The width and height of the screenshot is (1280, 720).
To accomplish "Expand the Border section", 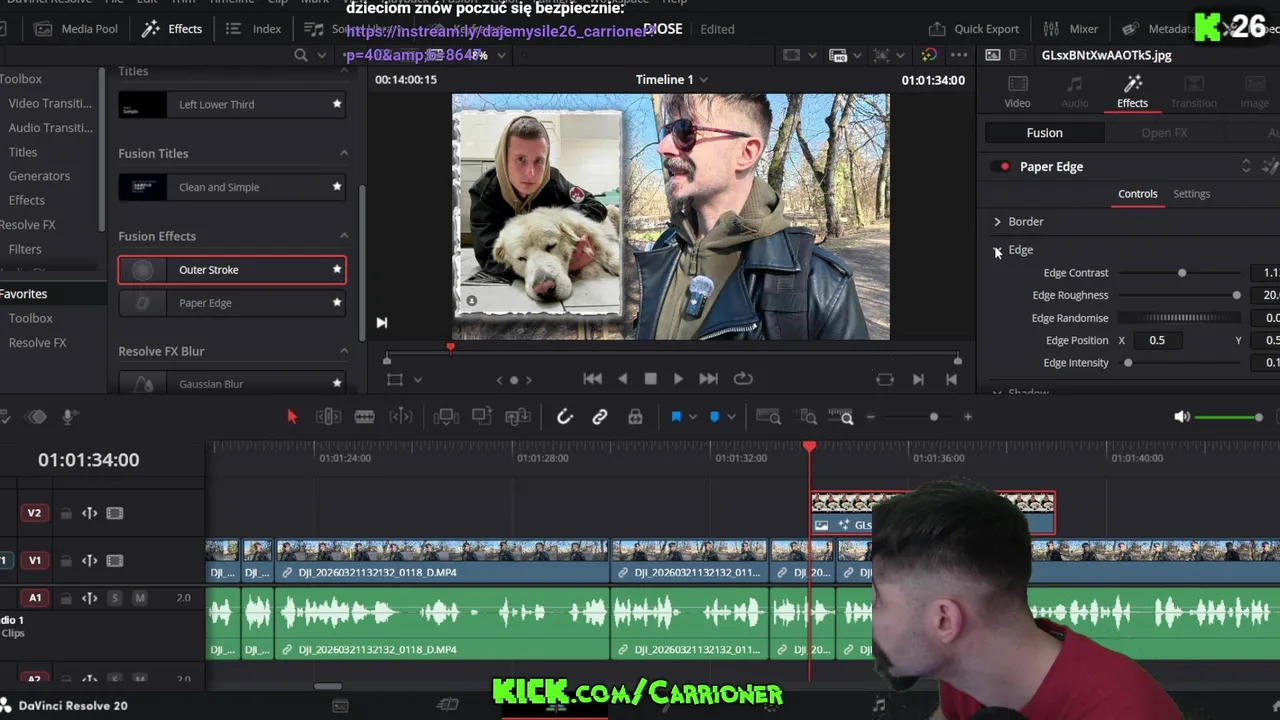I will (x=997, y=222).
